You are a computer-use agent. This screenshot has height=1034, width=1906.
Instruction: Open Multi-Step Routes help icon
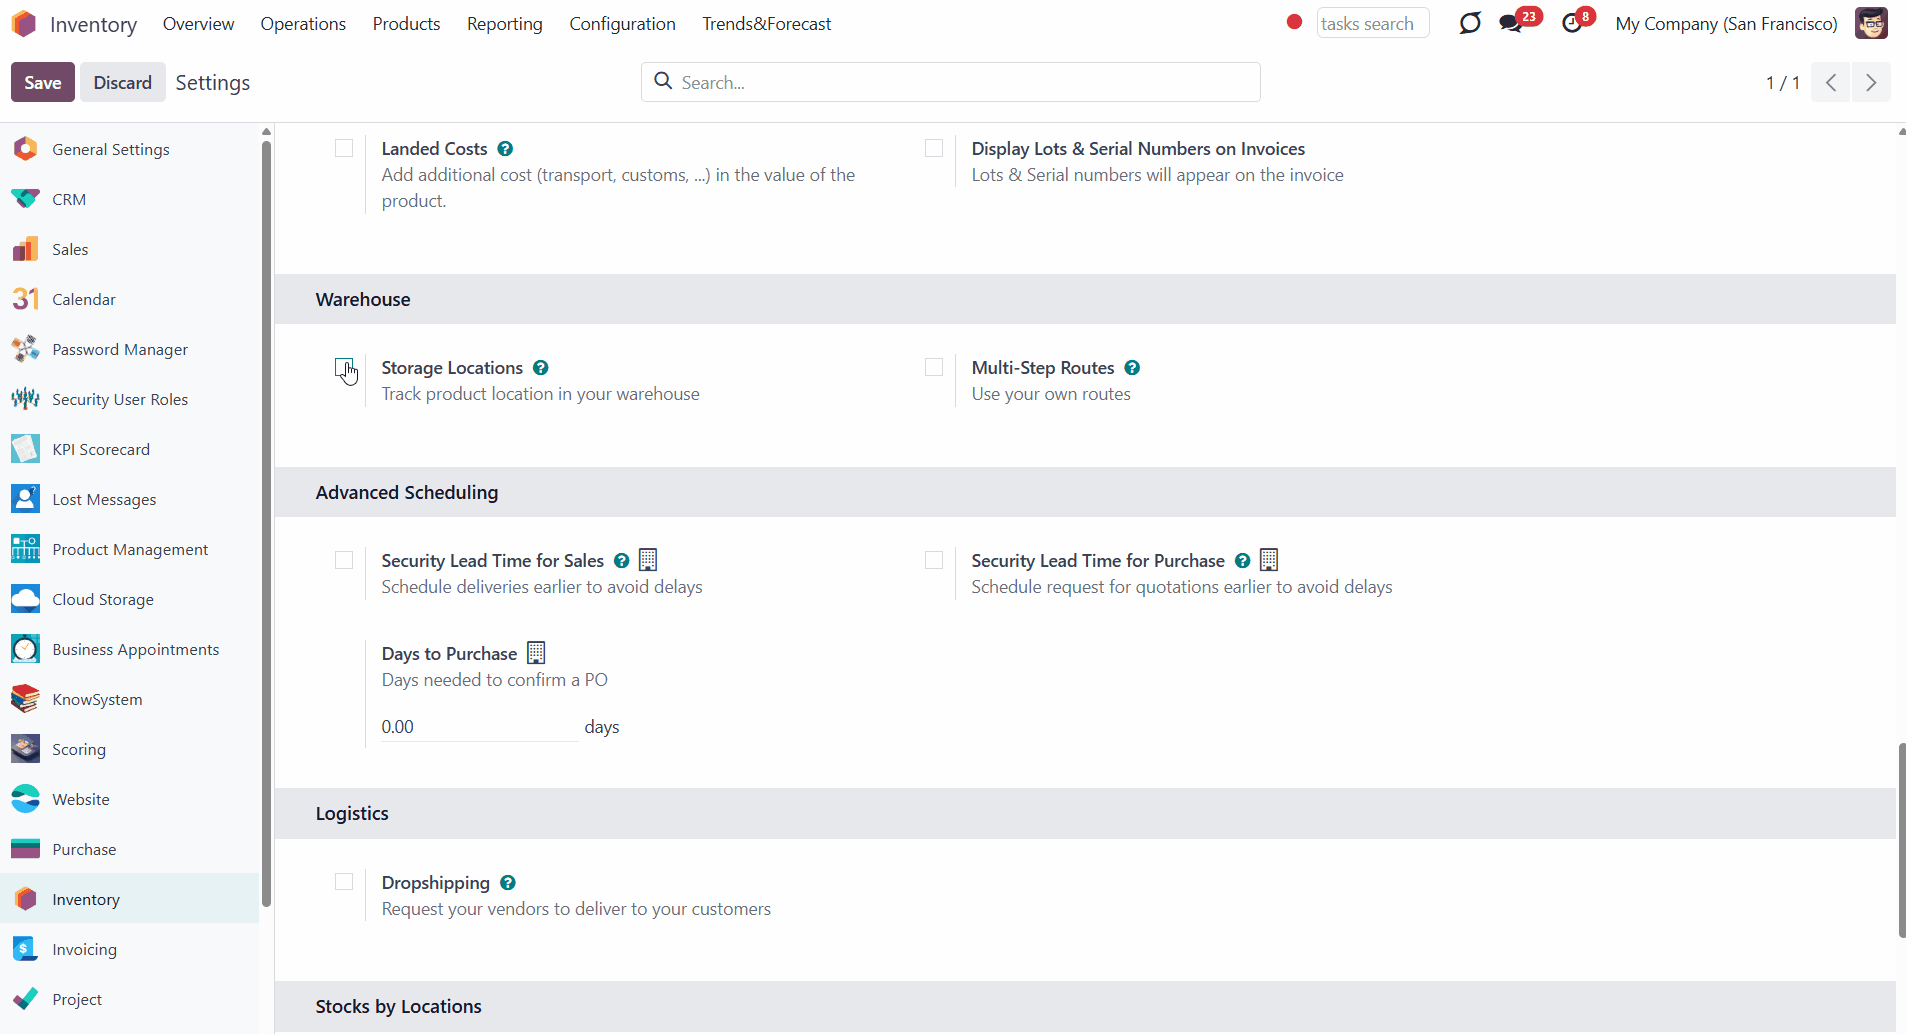click(x=1132, y=368)
